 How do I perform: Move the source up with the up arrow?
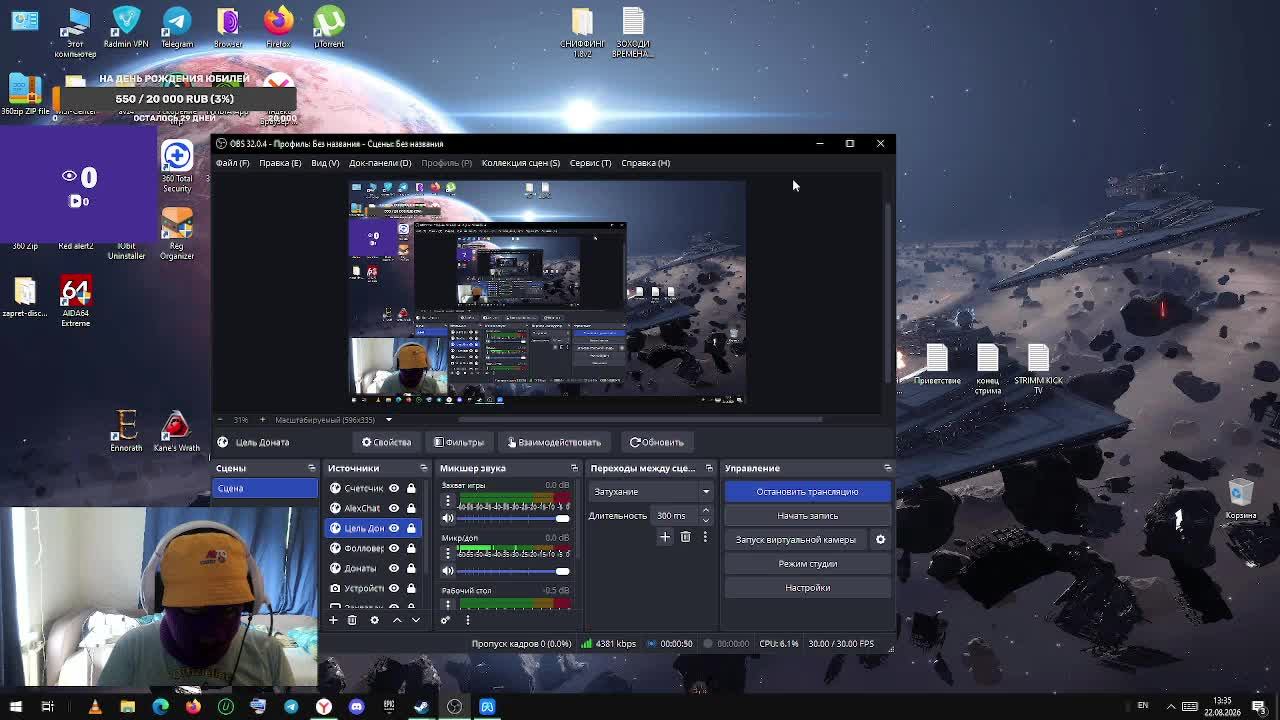pos(397,620)
